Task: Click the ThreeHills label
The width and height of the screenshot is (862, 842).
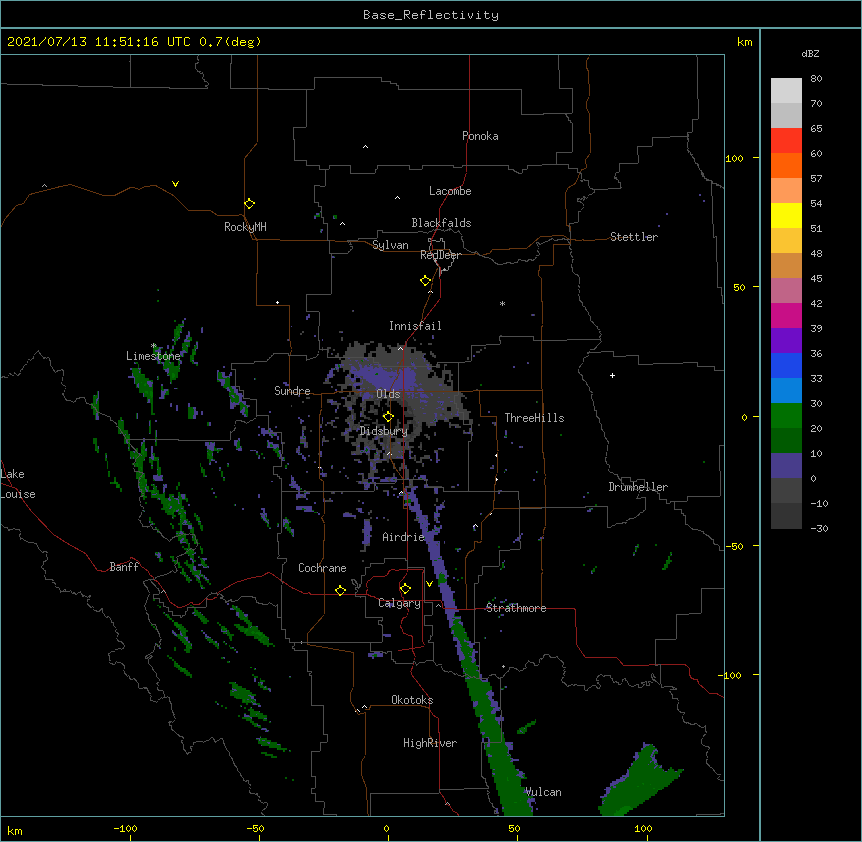Action: pos(534,418)
